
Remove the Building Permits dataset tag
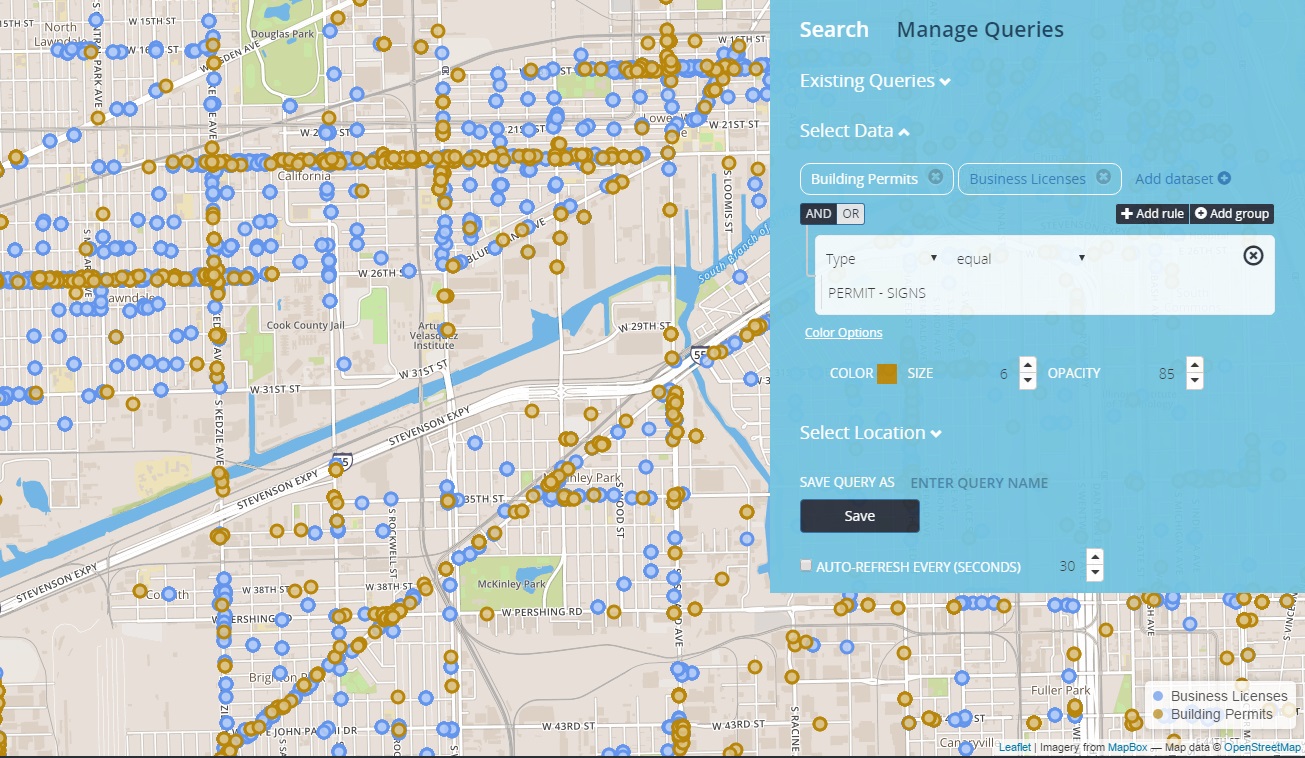(935, 177)
